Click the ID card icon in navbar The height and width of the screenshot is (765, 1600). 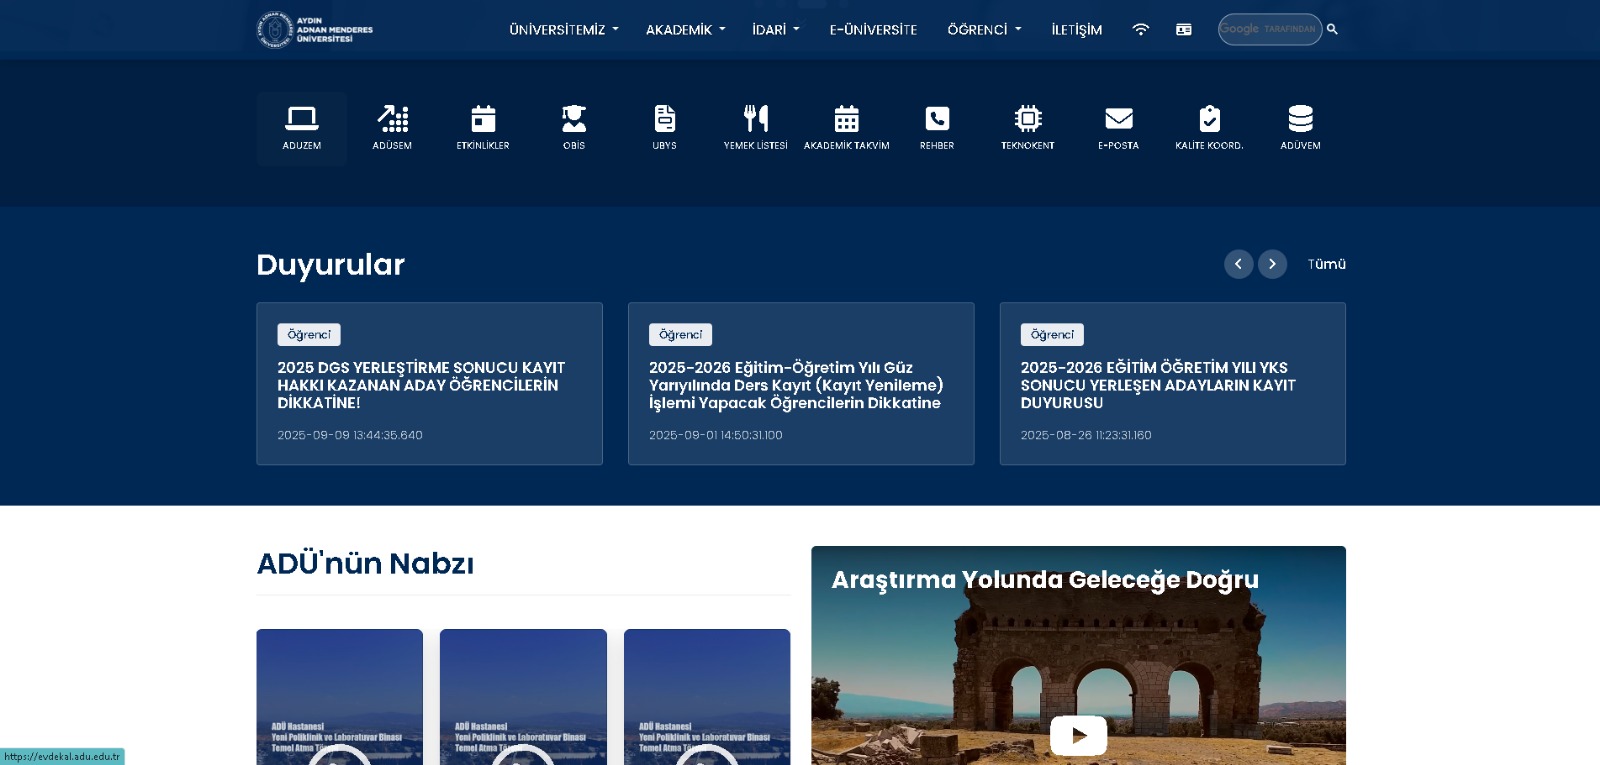pos(1184,30)
